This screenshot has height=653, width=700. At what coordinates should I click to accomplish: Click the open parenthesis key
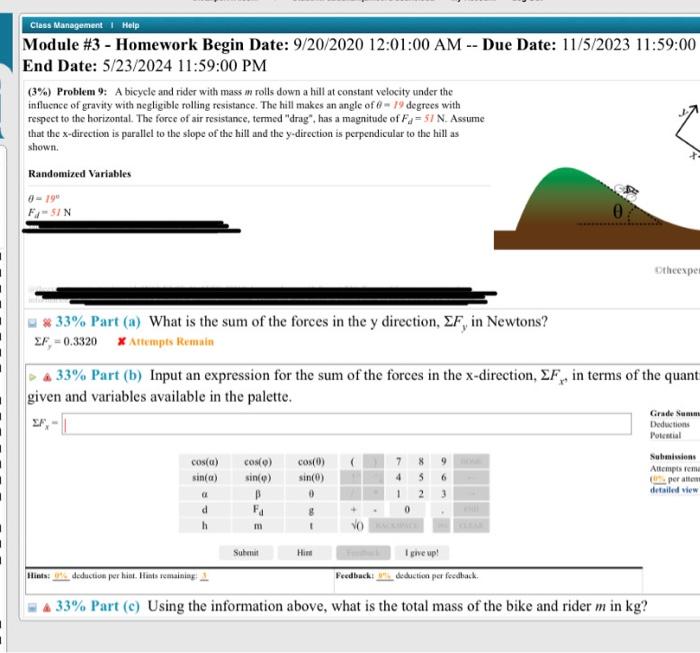click(x=352, y=462)
